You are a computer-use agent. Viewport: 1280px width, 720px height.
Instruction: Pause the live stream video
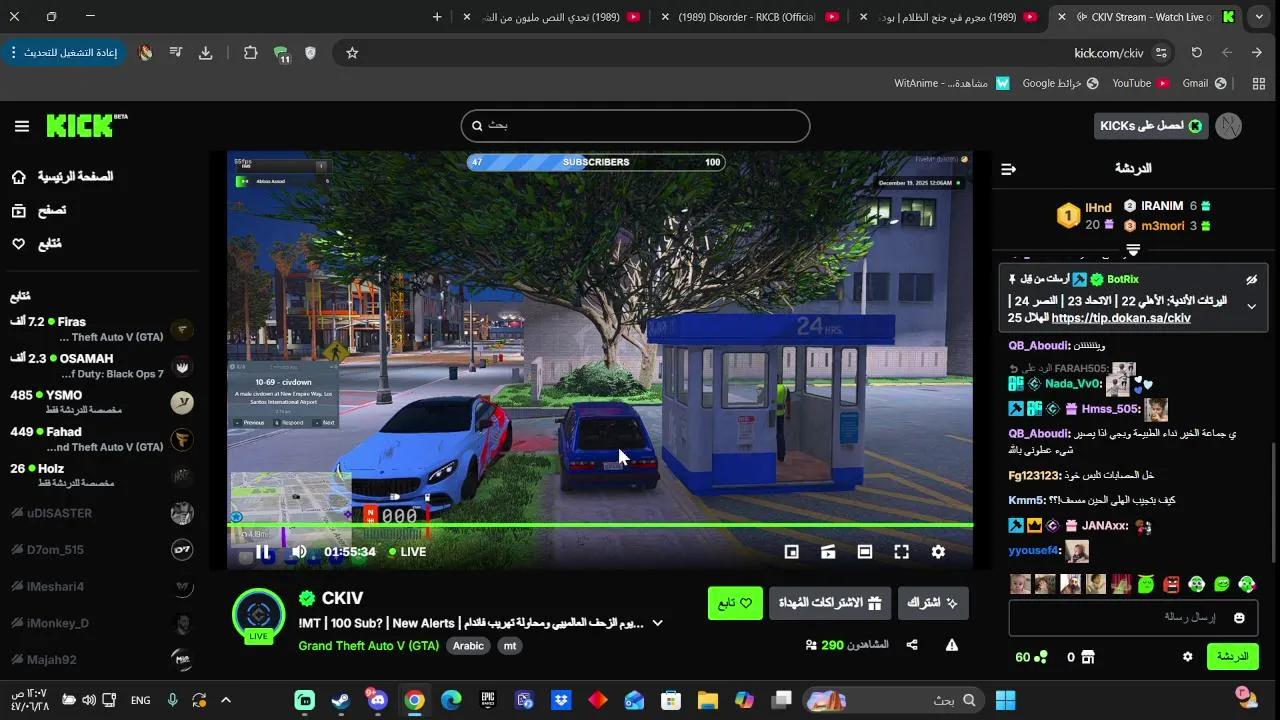pyautogui.click(x=262, y=552)
